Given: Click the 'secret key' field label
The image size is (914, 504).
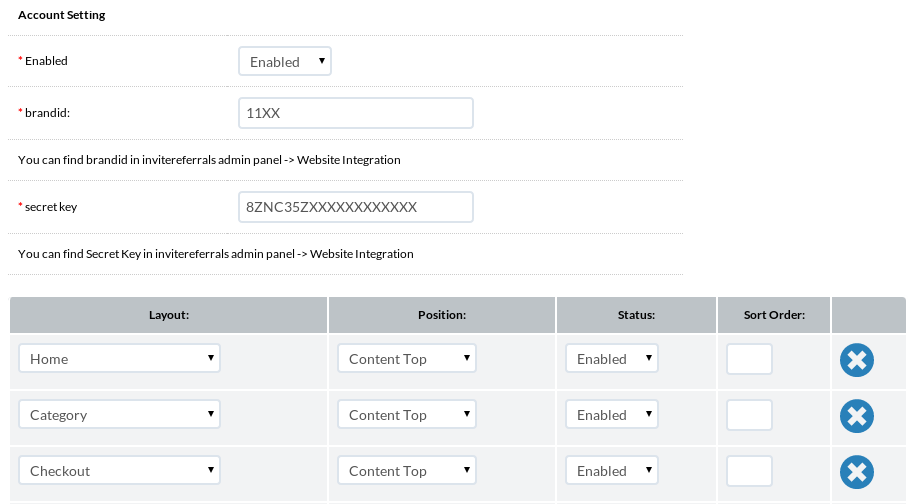Looking at the screenshot, I should 51,207.
